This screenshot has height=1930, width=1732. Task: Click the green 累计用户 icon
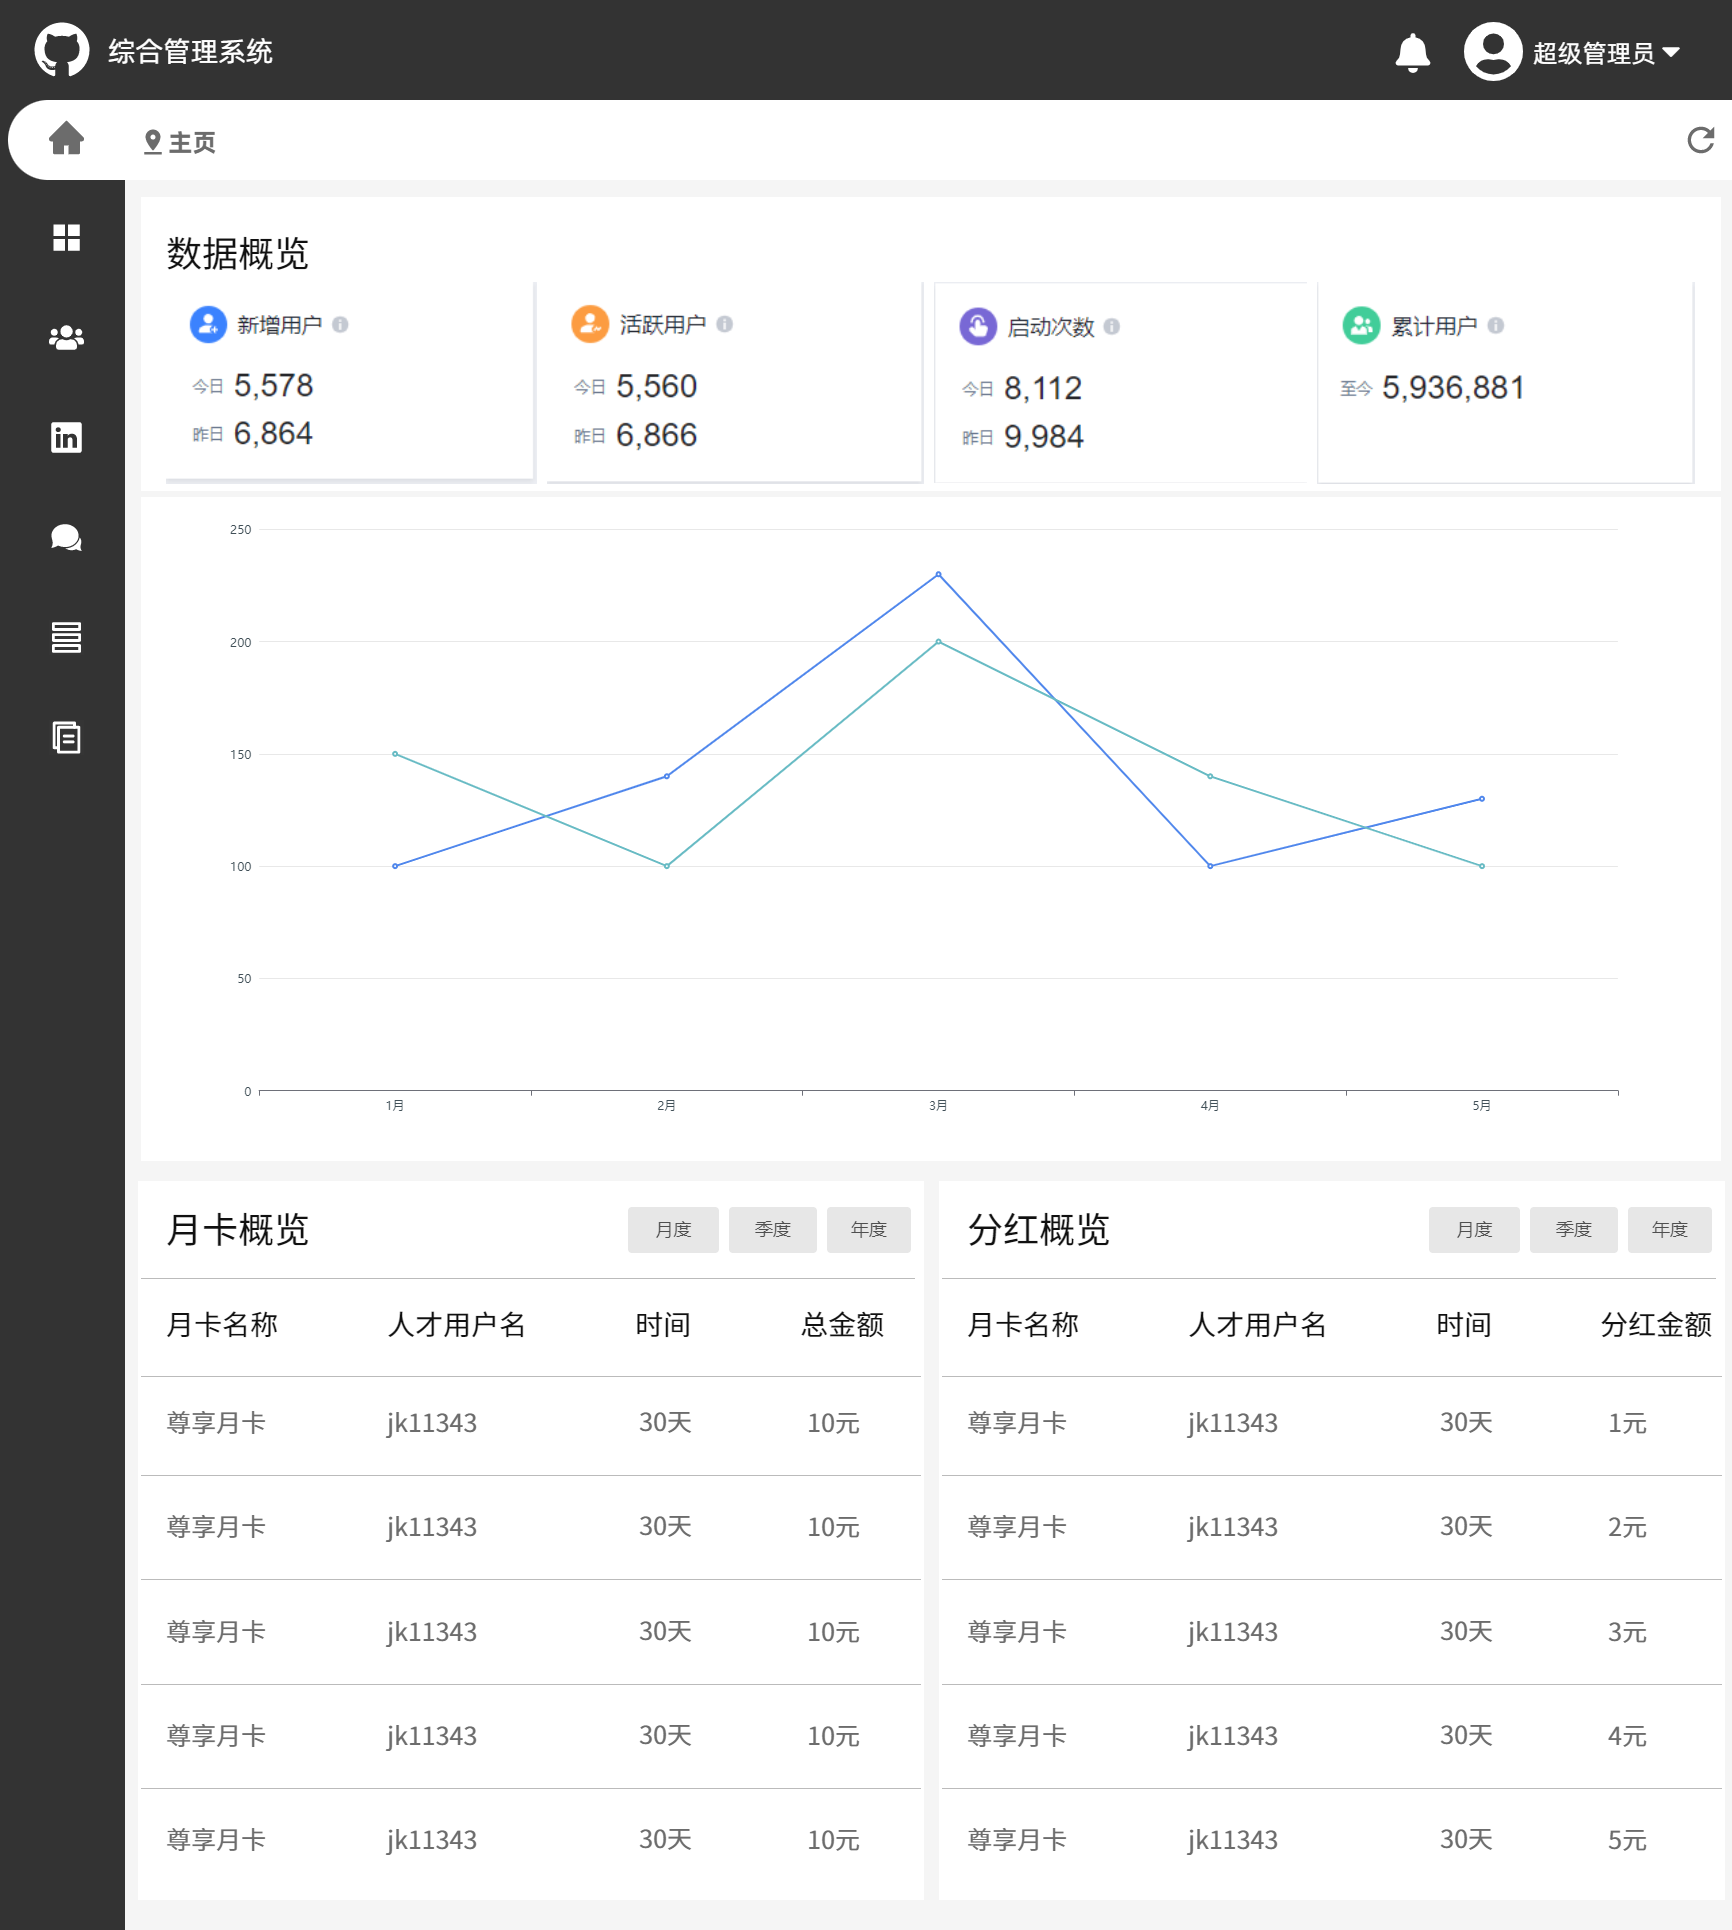click(1361, 325)
